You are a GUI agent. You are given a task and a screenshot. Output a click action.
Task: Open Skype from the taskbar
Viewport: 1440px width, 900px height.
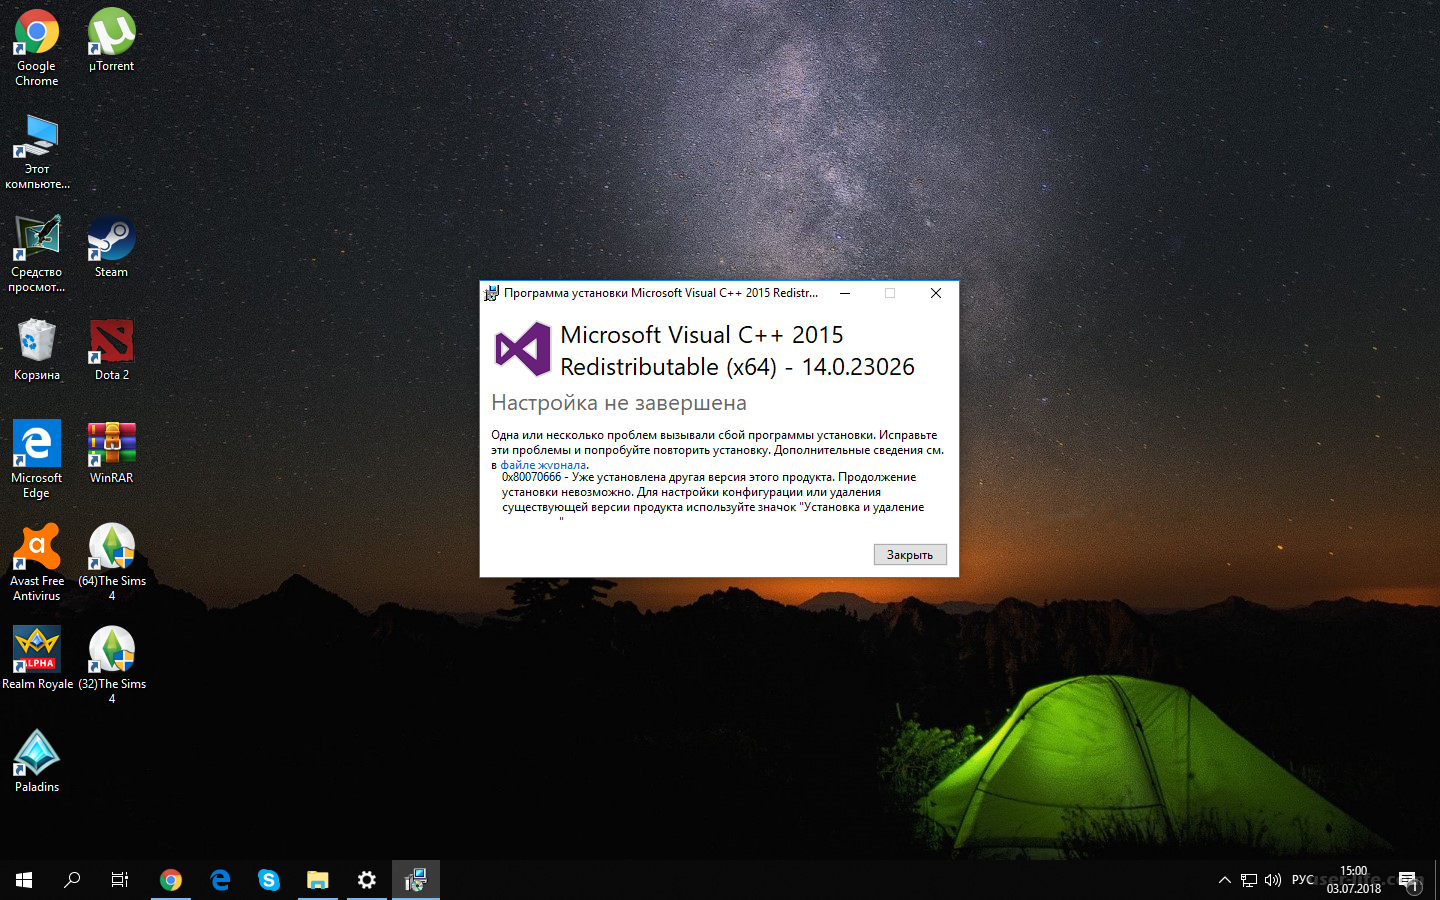click(x=269, y=880)
